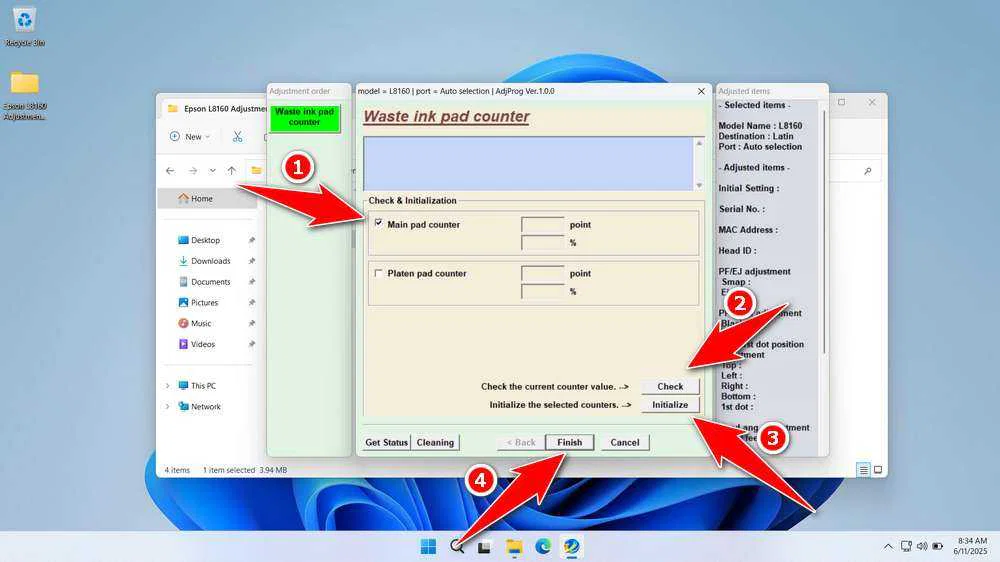Open the New dropdown in File Explorer
The height and width of the screenshot is (562, 1000).
click(189, 137)
